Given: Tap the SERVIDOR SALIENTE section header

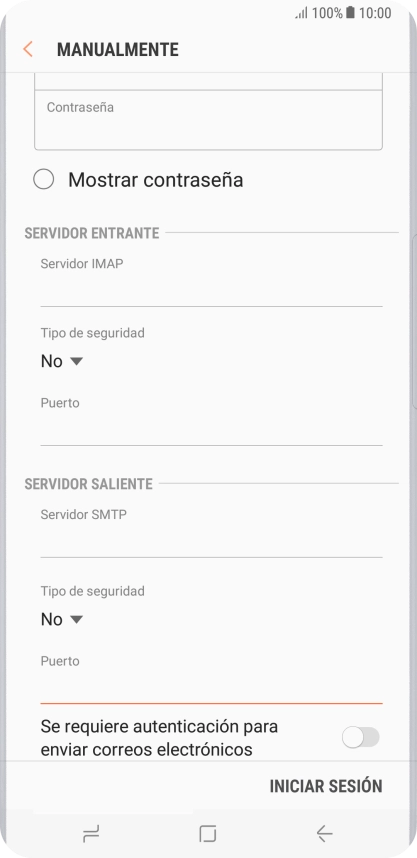Looking at the screenshot, I should (89, 484).
